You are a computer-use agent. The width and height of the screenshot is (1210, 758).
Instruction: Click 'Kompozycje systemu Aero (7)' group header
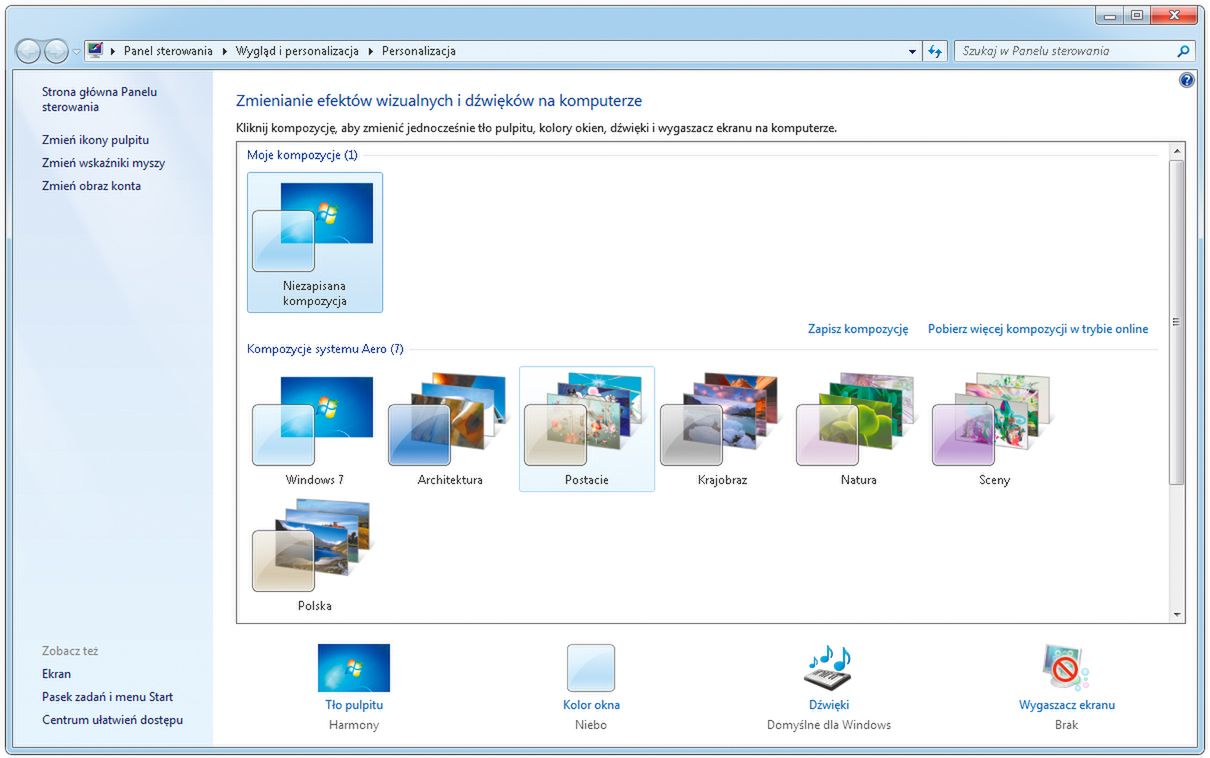tap(325, 349)
